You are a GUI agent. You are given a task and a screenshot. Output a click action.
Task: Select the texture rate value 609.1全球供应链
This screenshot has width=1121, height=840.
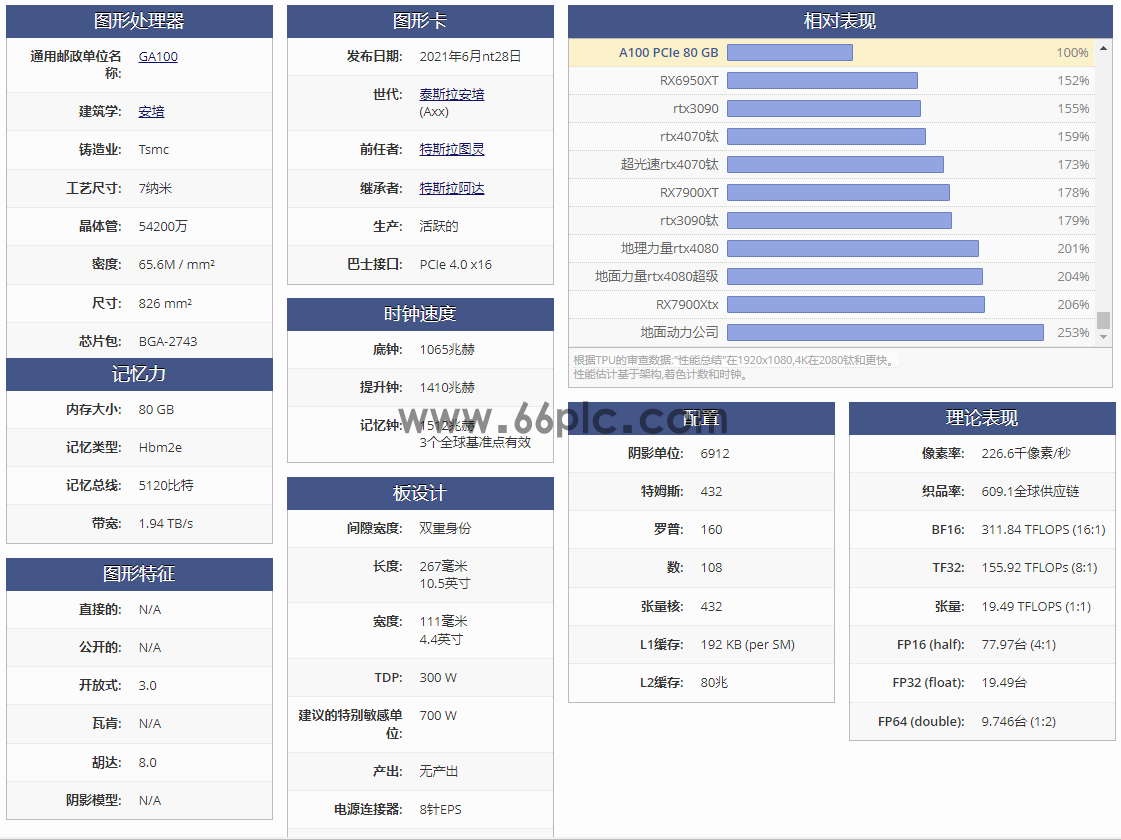pos(1030,492)
